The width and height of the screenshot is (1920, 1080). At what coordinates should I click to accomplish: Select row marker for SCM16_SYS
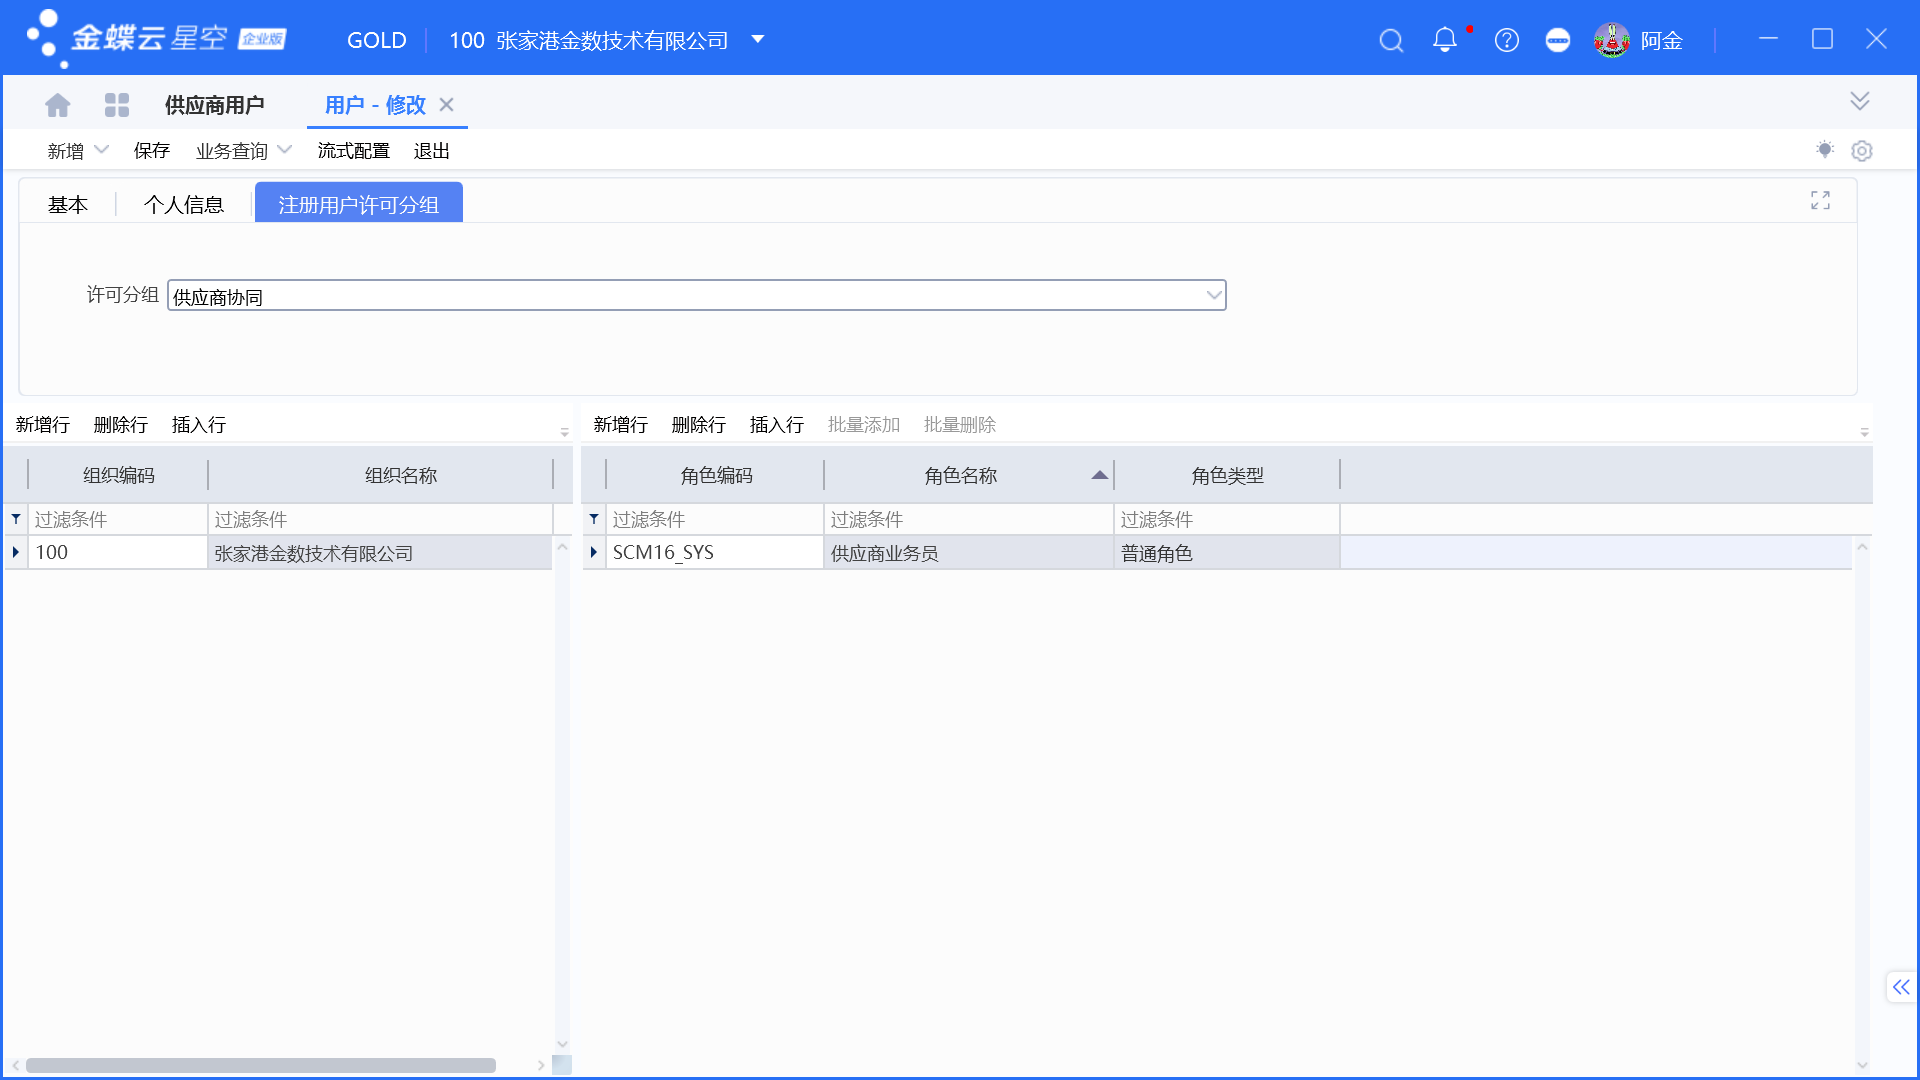click(x=594, y=552)
